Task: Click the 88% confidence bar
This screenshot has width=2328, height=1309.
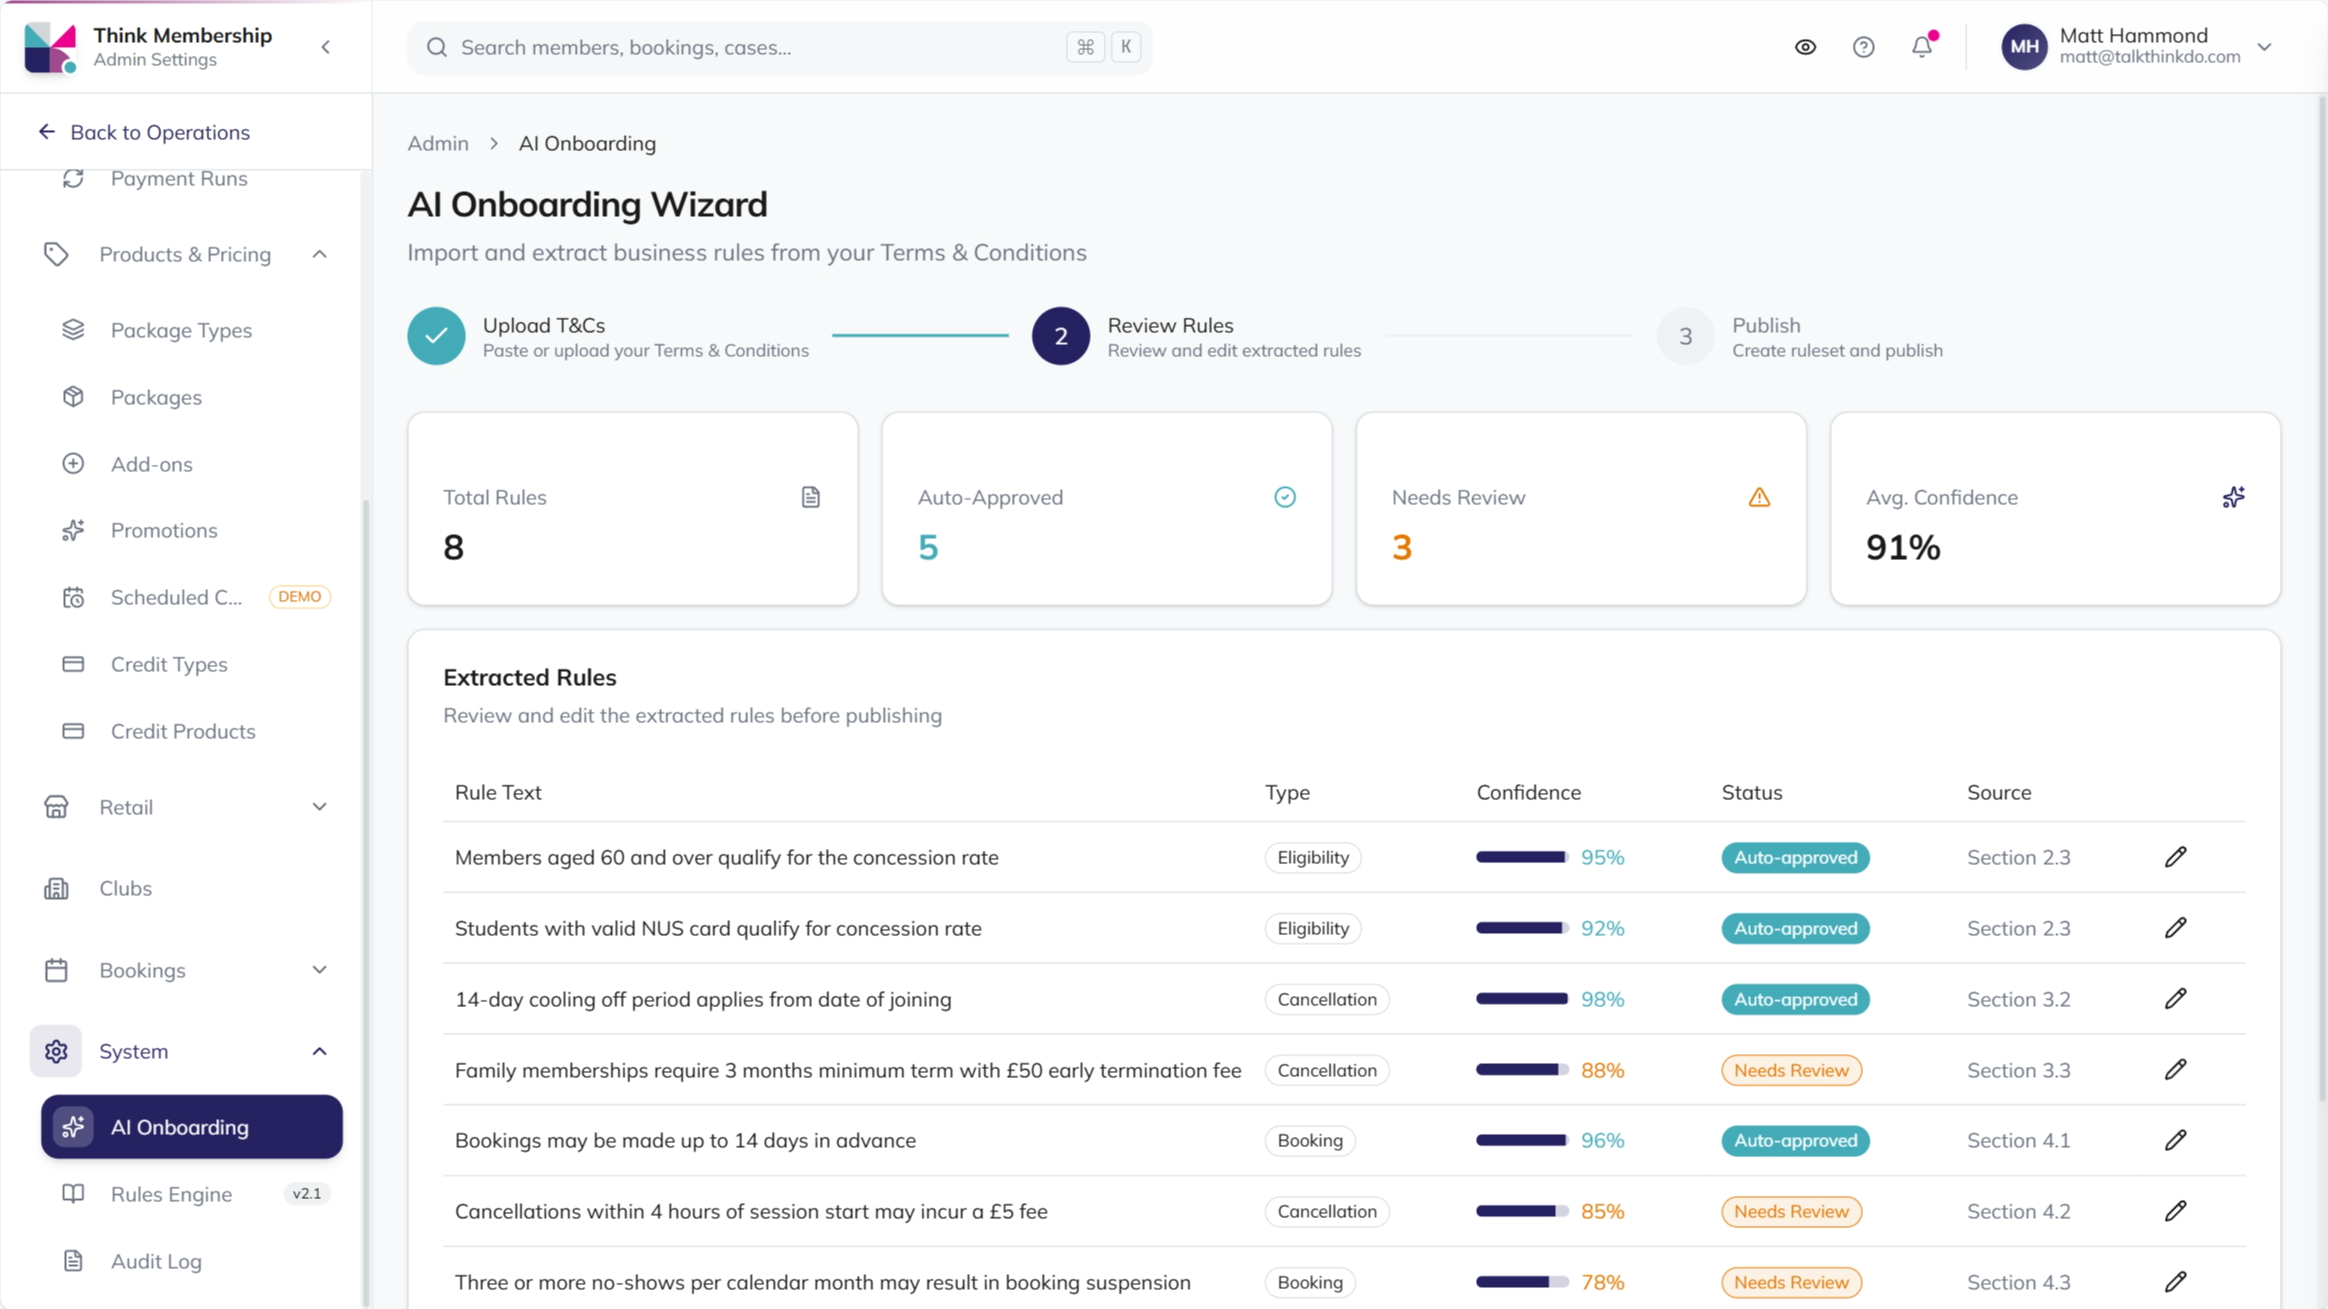Action: (x=1522, y=1070)
